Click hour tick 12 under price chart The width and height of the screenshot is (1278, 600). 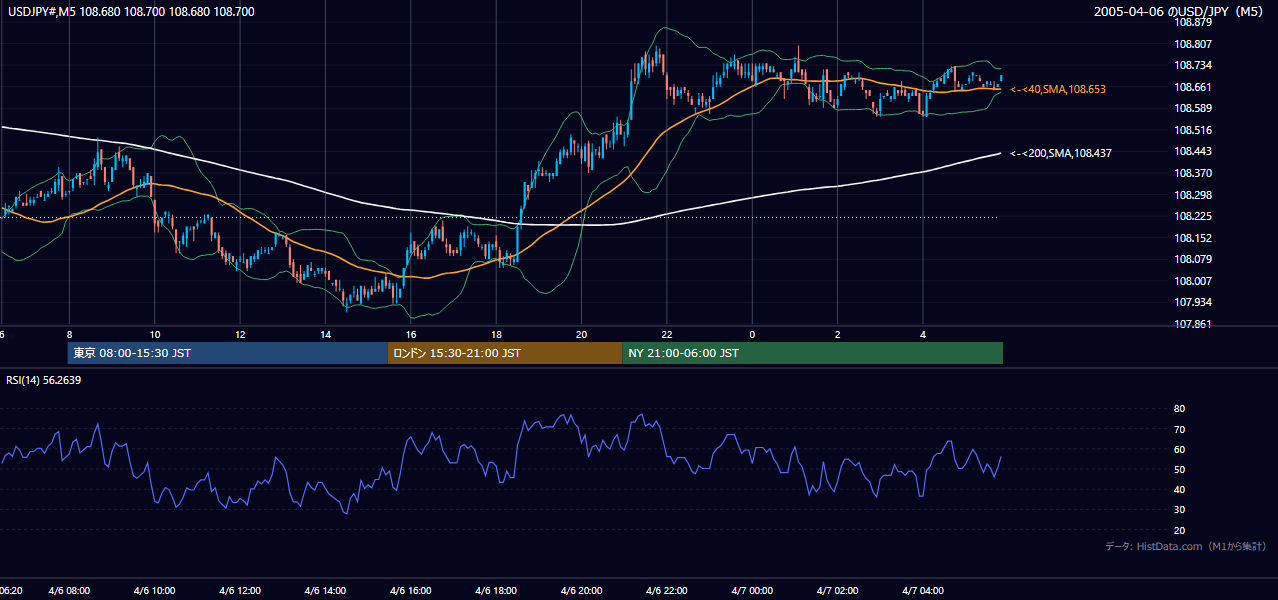tap(240, 335)
